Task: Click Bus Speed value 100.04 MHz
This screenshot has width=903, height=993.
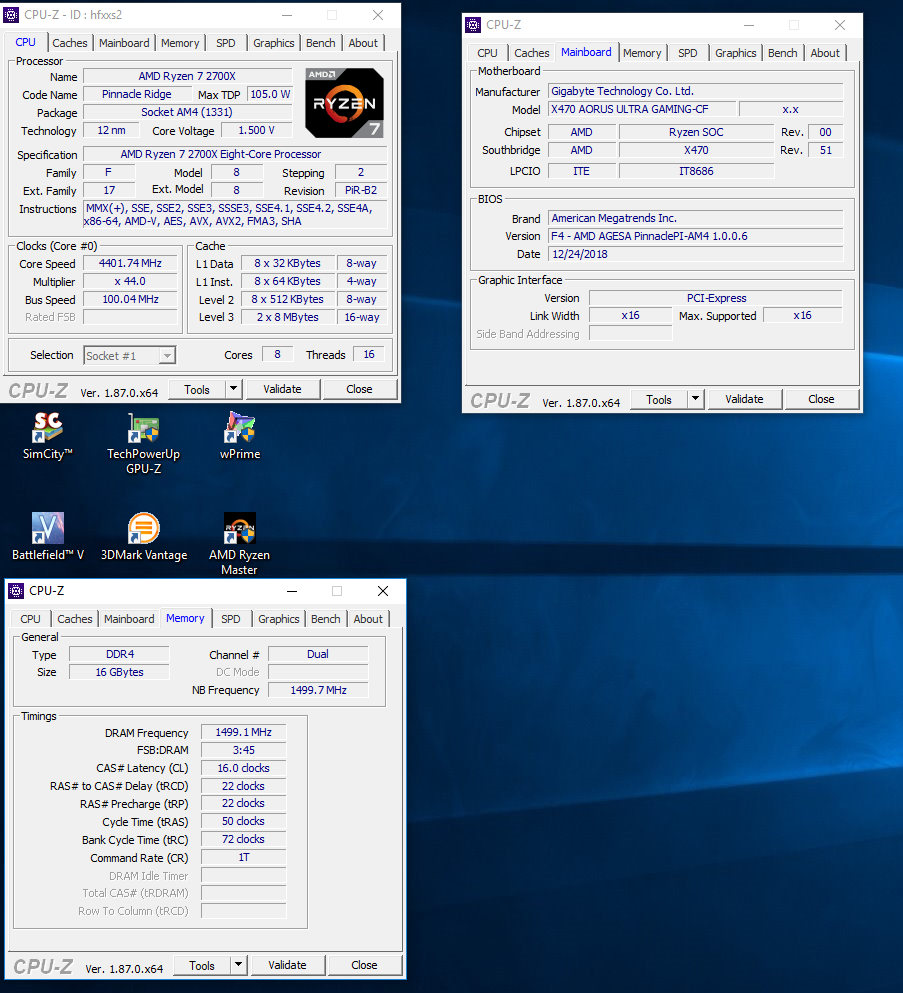Action: click(x=130, y=299)
